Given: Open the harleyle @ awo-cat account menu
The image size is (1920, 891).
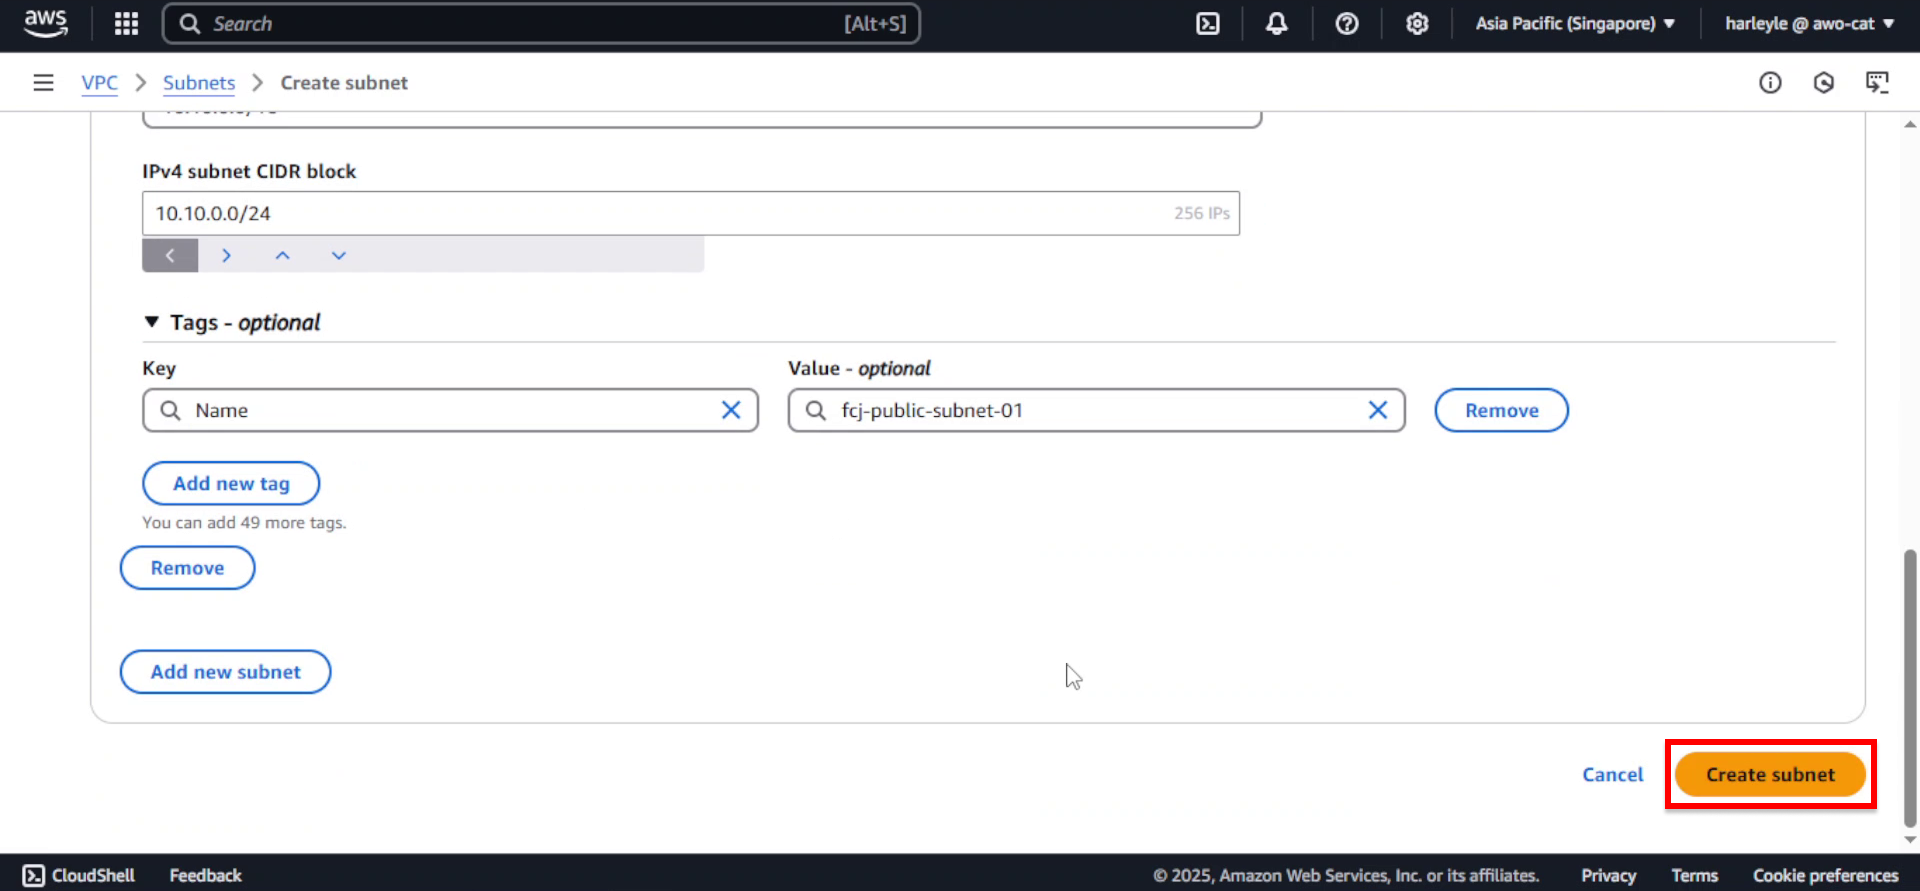Looking at the screenshot, I should pyautogui.click(x=1809, y=23).
